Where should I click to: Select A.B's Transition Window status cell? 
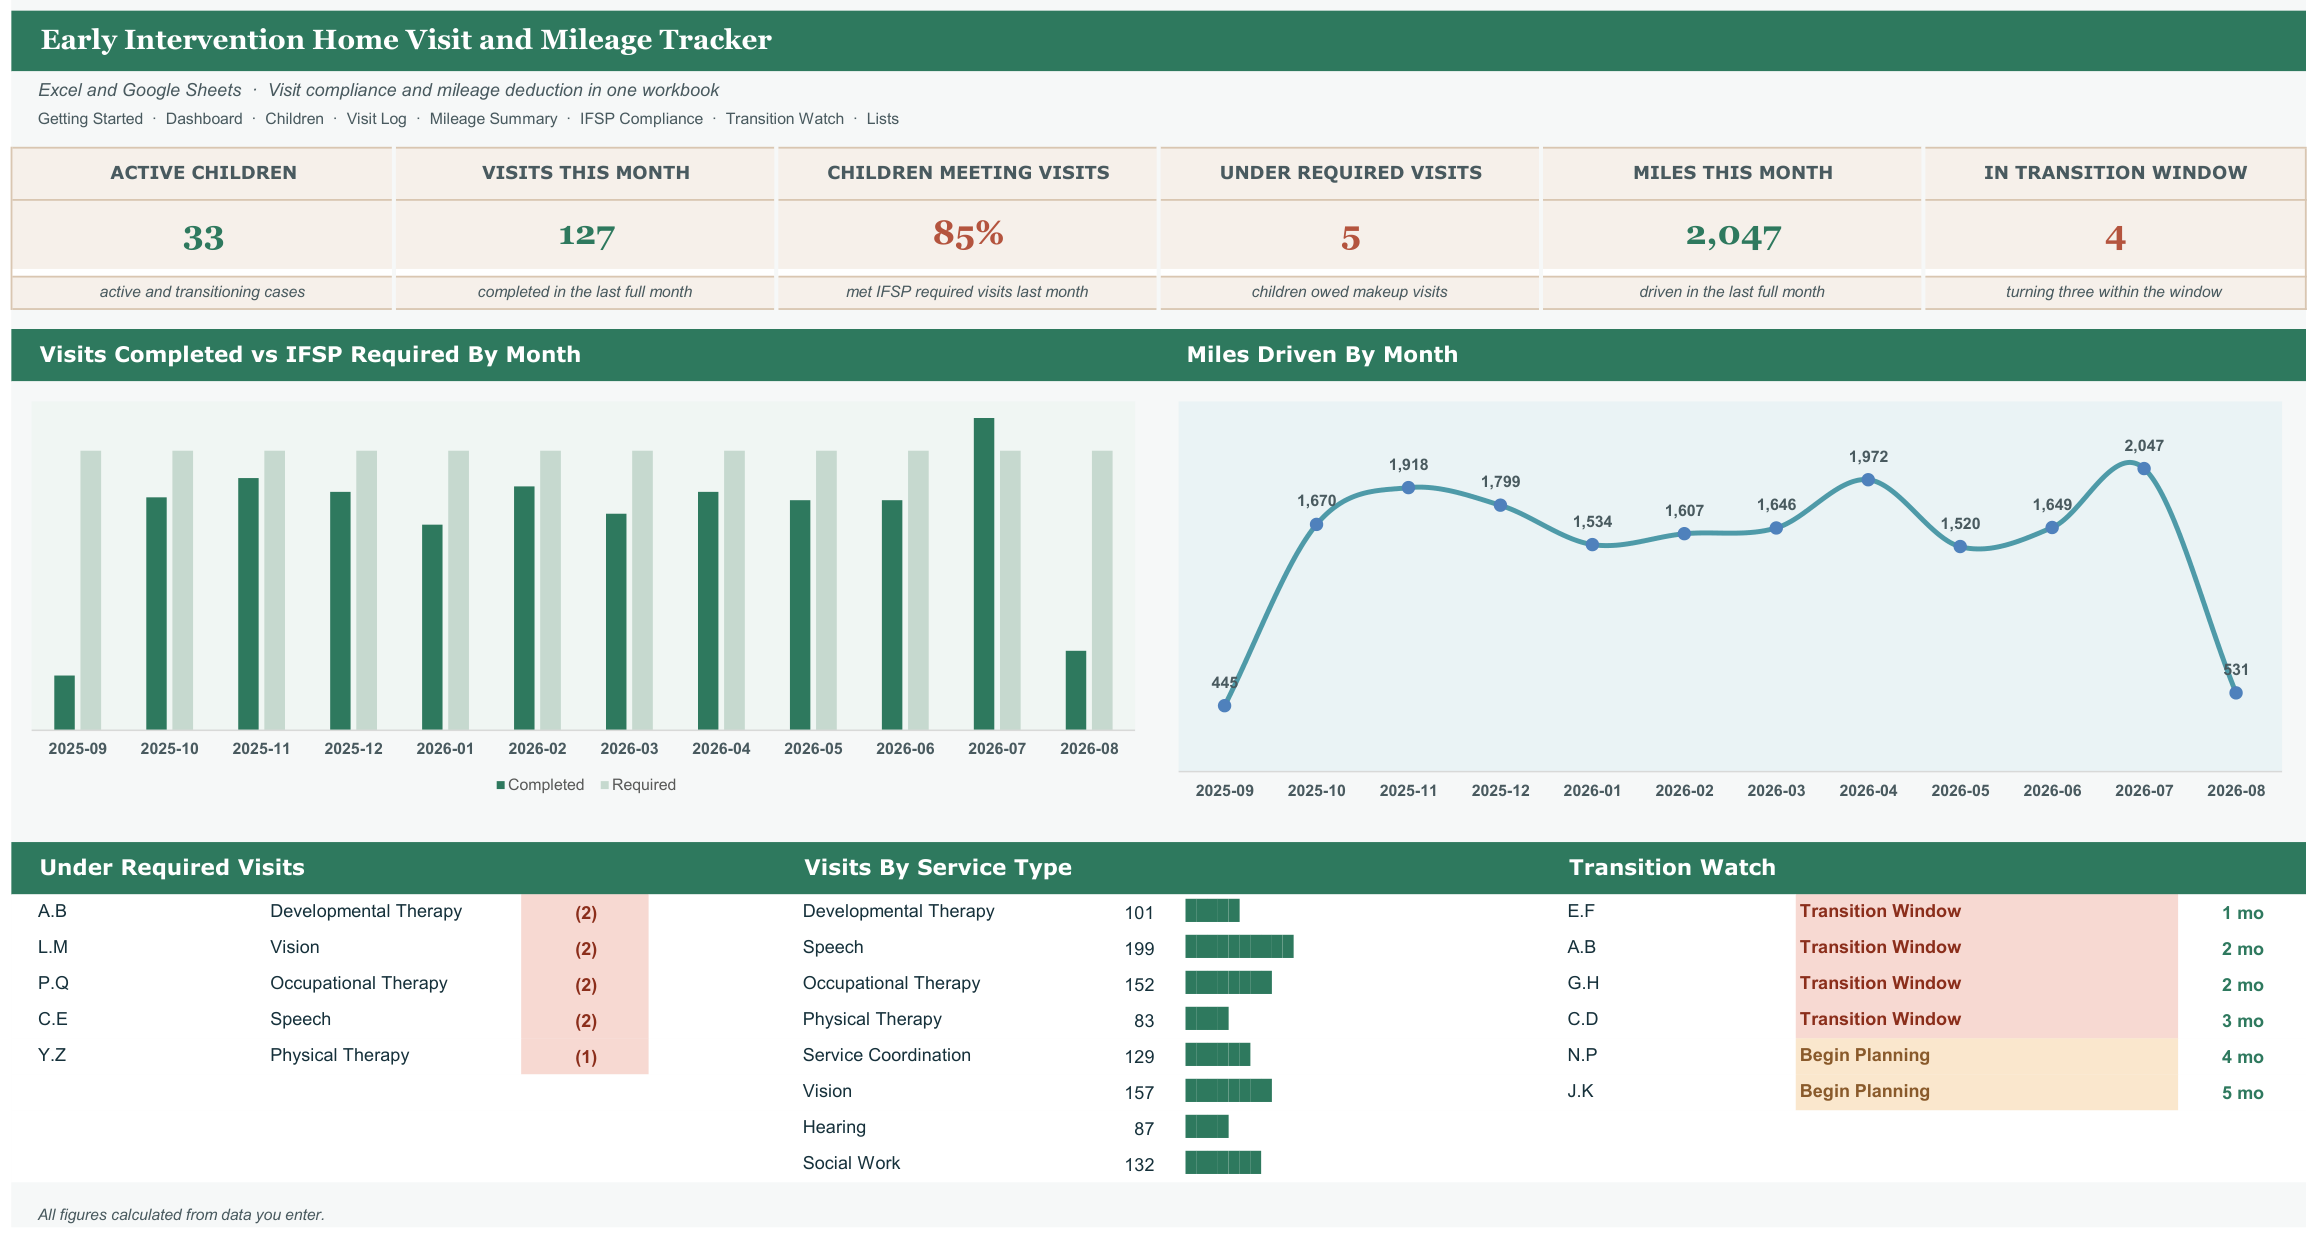1986,948
